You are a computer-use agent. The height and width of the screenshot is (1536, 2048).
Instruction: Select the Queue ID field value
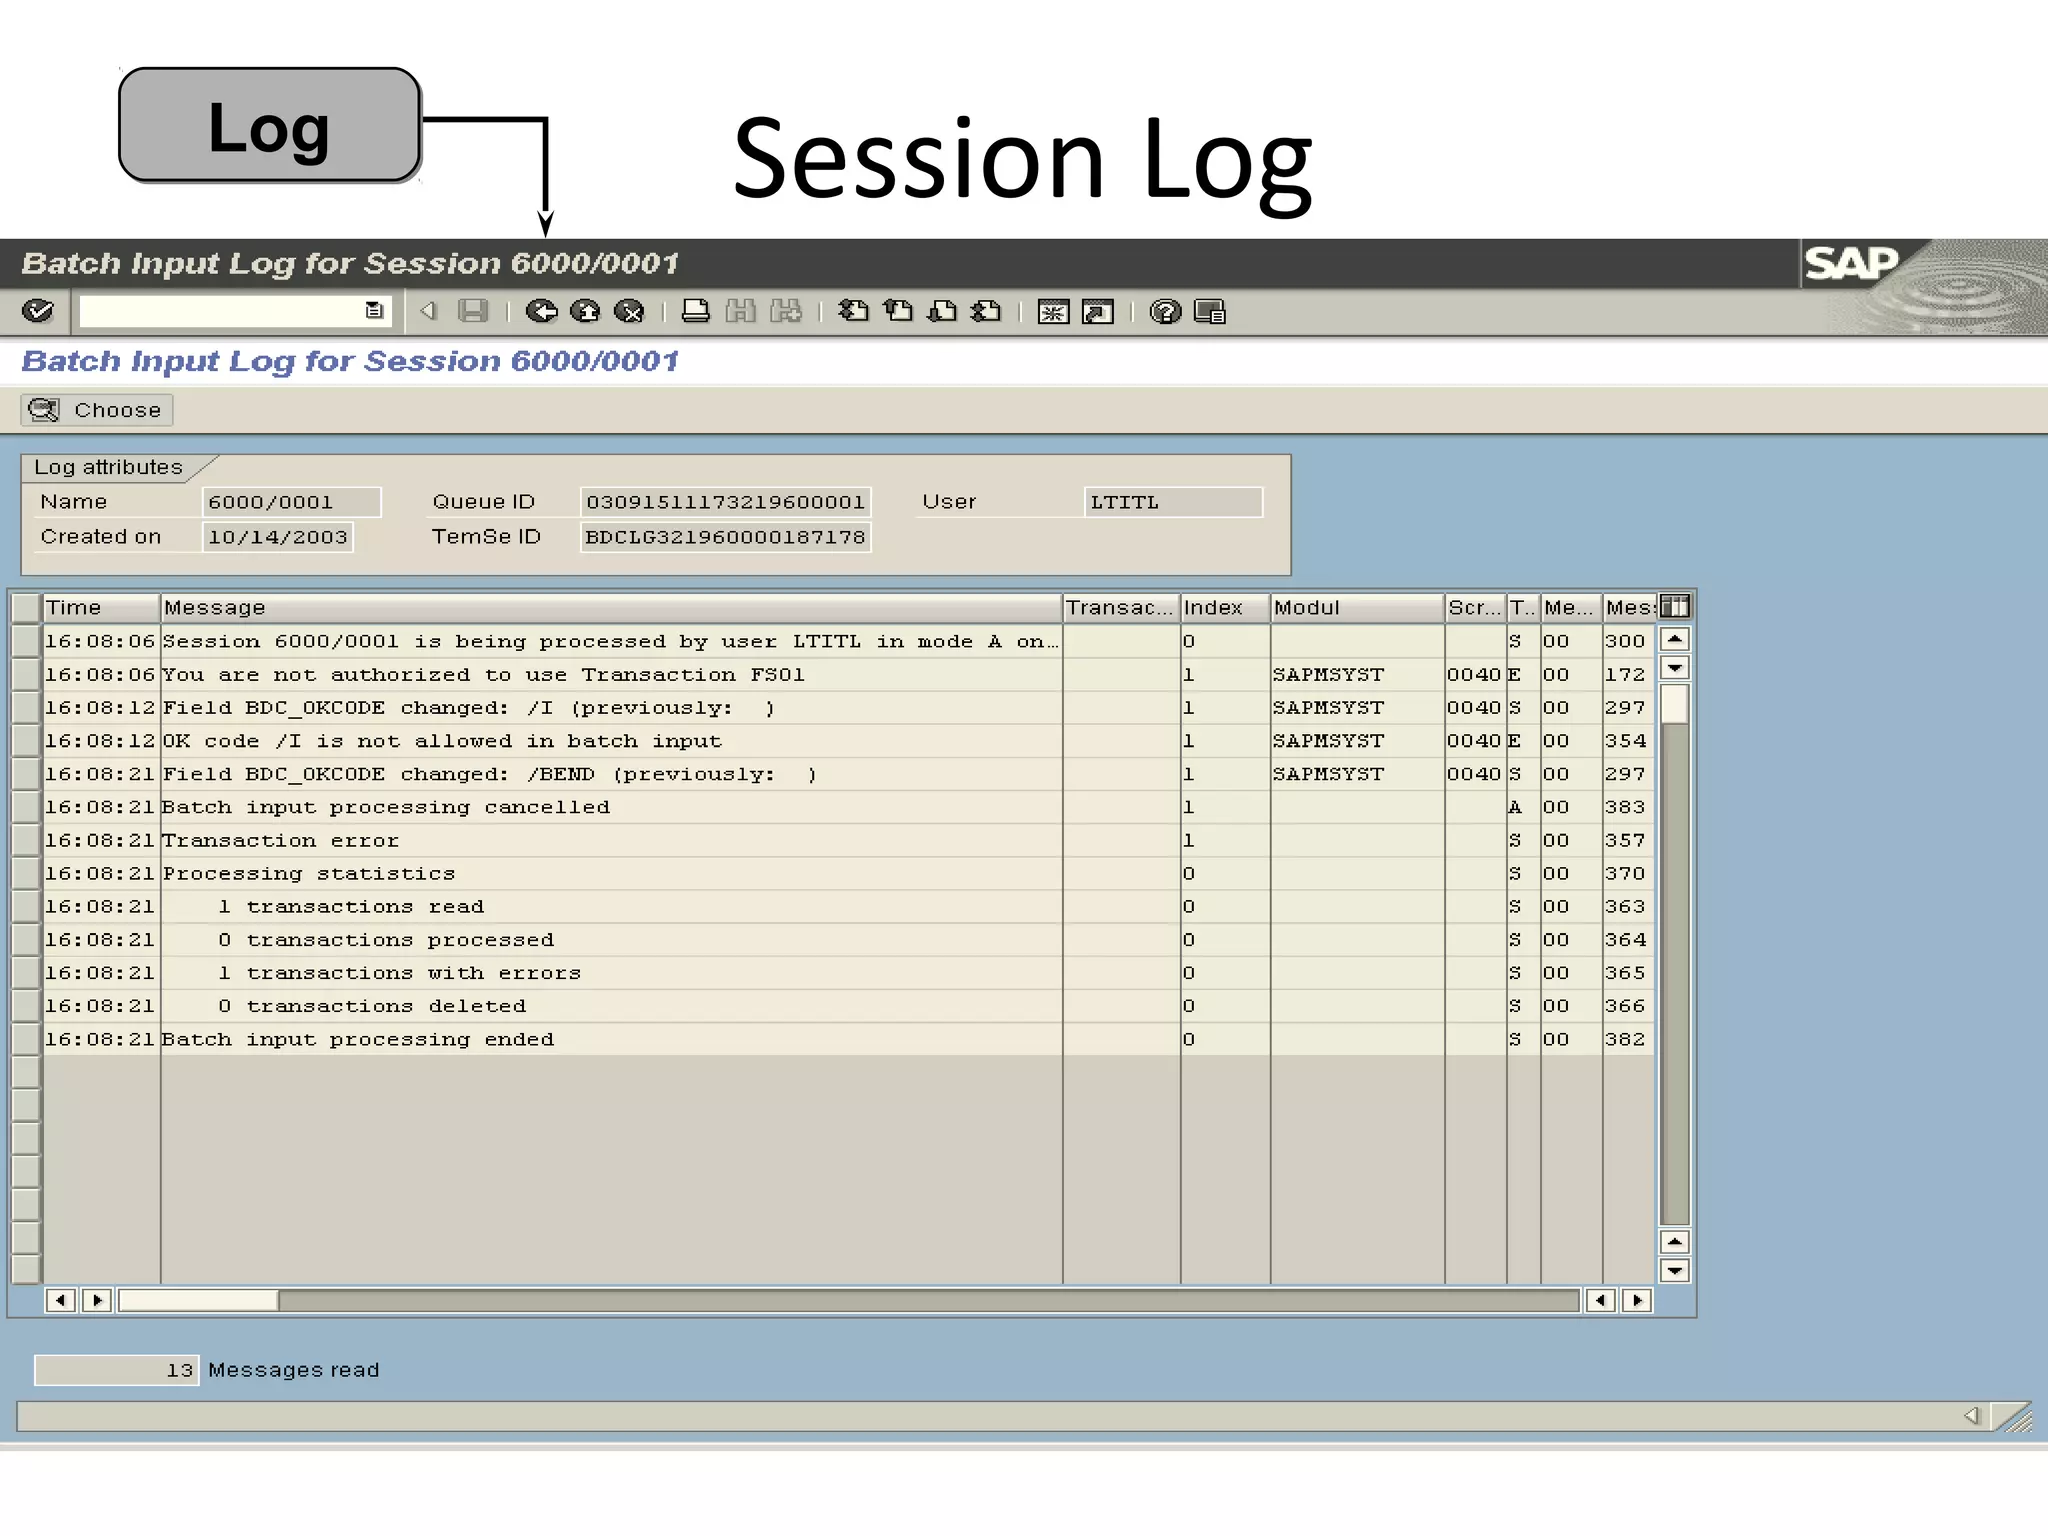point(725,502)
